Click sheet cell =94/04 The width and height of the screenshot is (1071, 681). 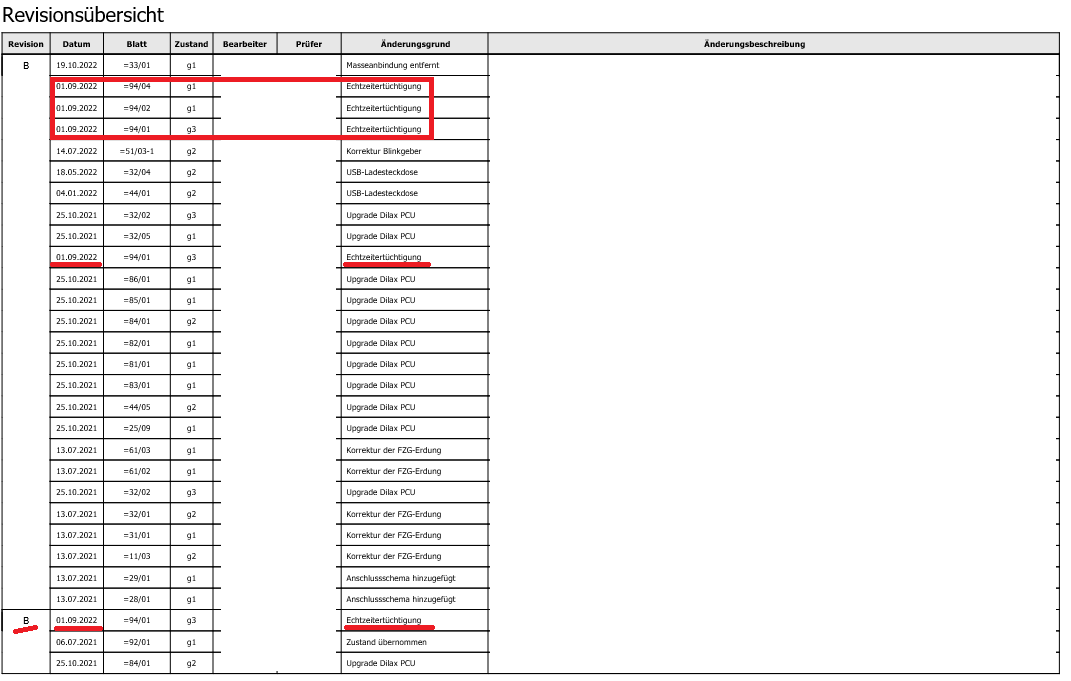[137, 87]
